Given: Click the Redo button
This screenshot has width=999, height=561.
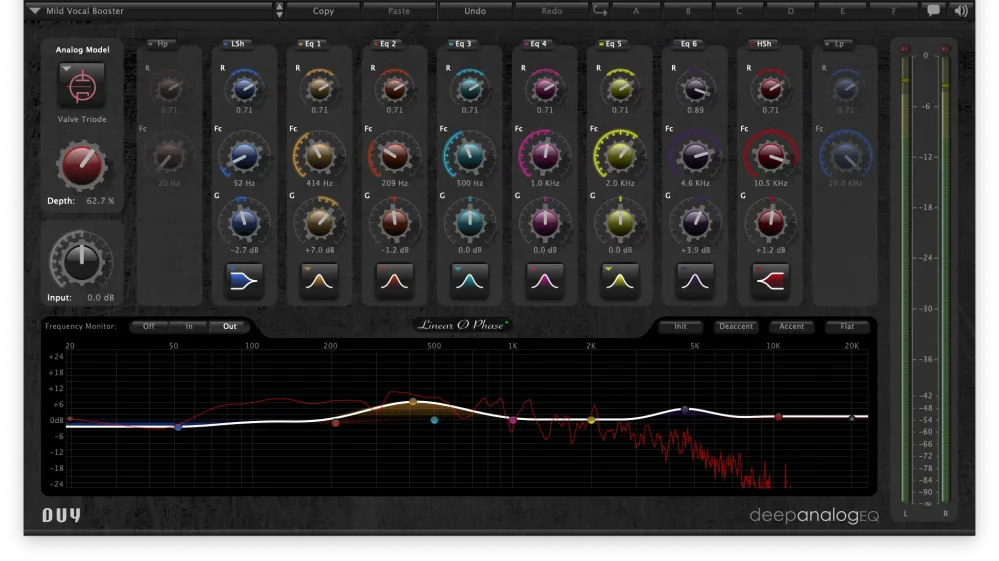Looking at the screenshot, I should pos(552,11).
